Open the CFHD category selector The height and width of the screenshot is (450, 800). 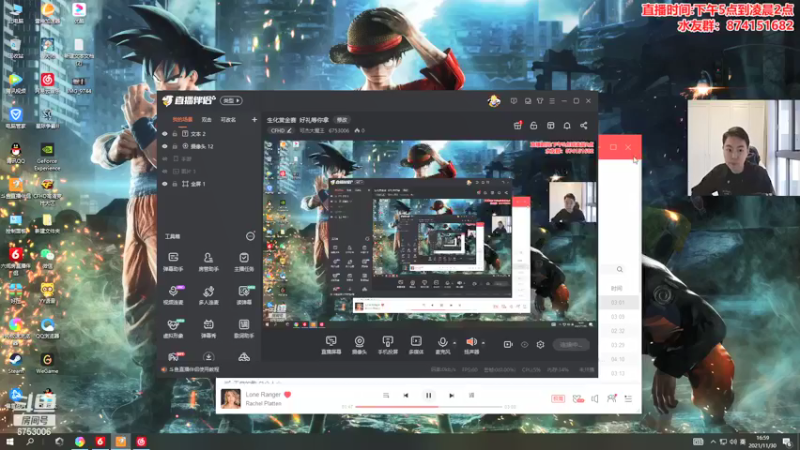point(281,131)
